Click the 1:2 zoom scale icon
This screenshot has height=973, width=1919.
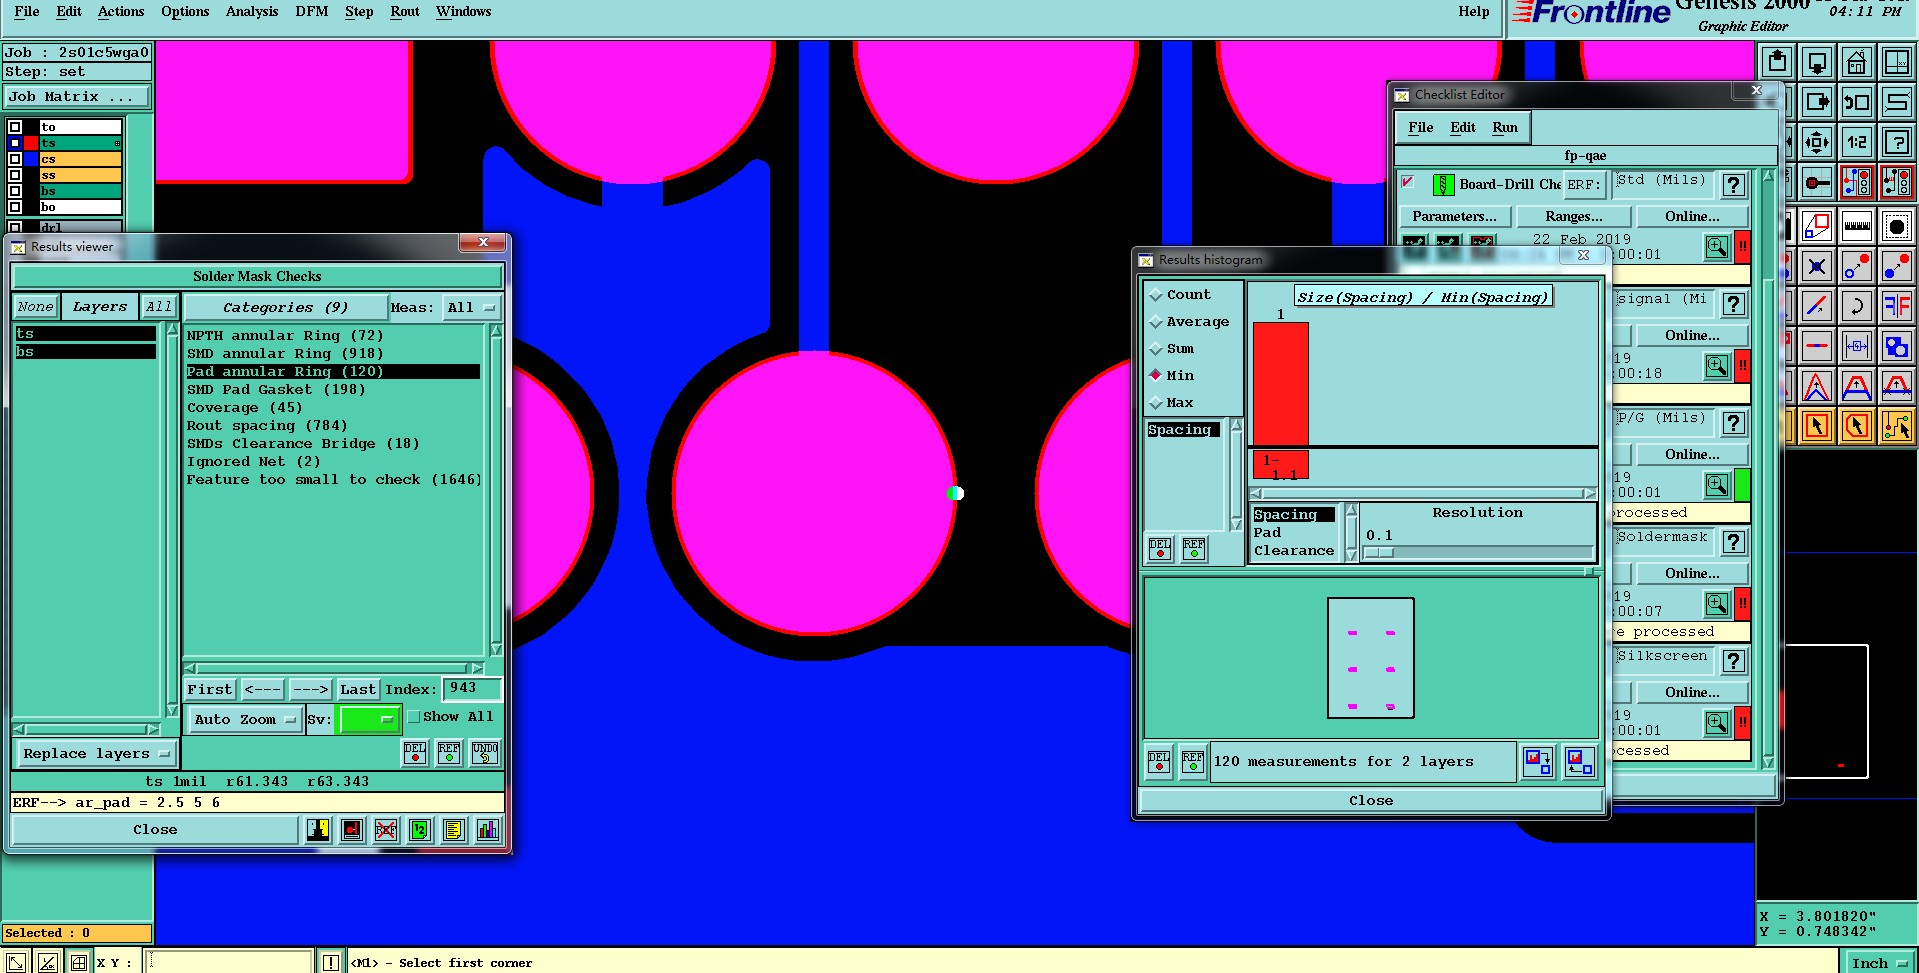[x=1857, y=142]
